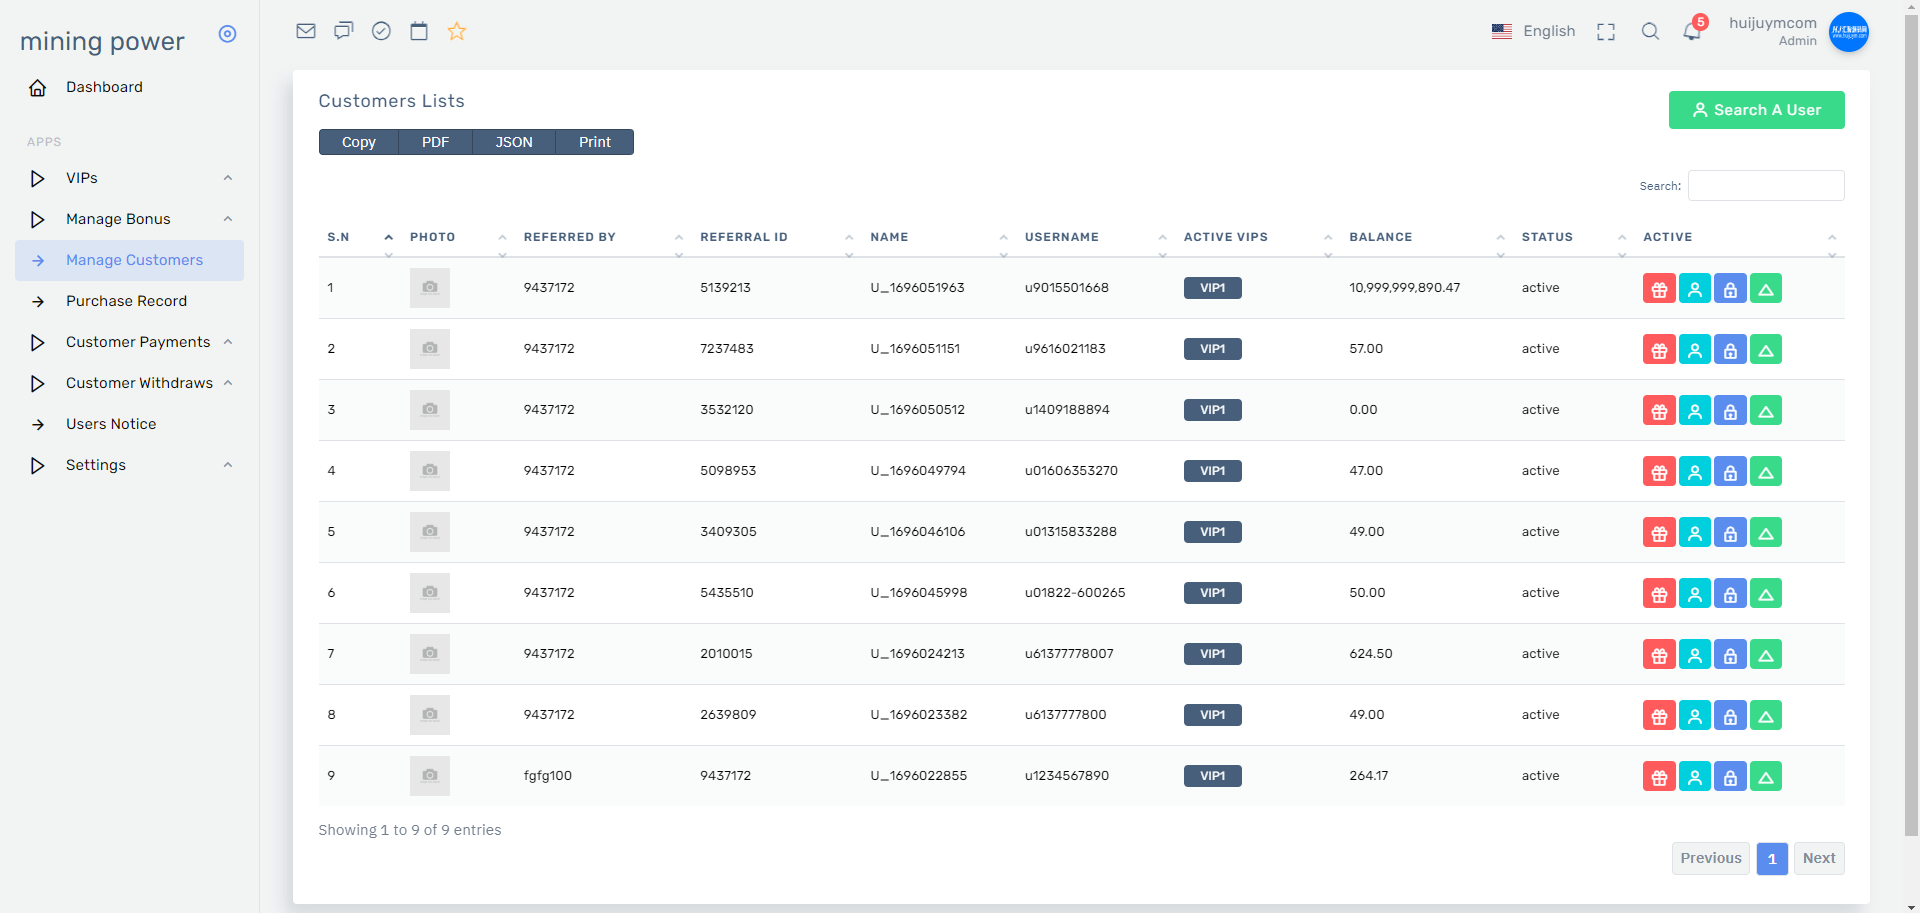The image size is (1920, 913).
Task: Click the Print button
Action: click(x=594, y=142)
